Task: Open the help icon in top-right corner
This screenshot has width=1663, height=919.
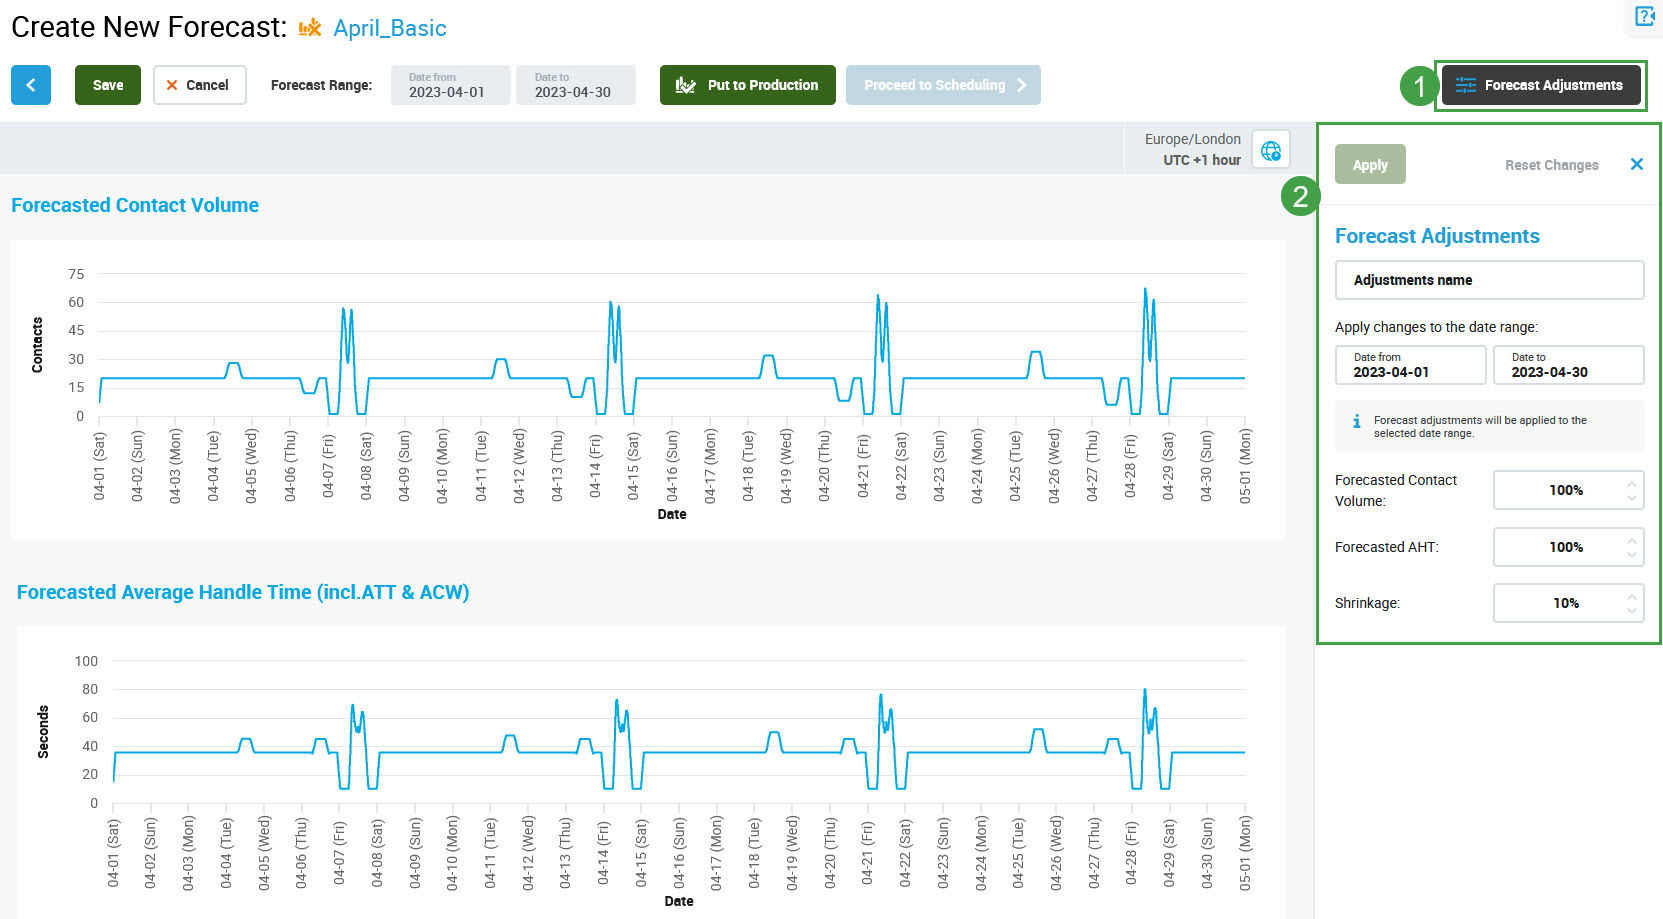Action: [1645, 16]
